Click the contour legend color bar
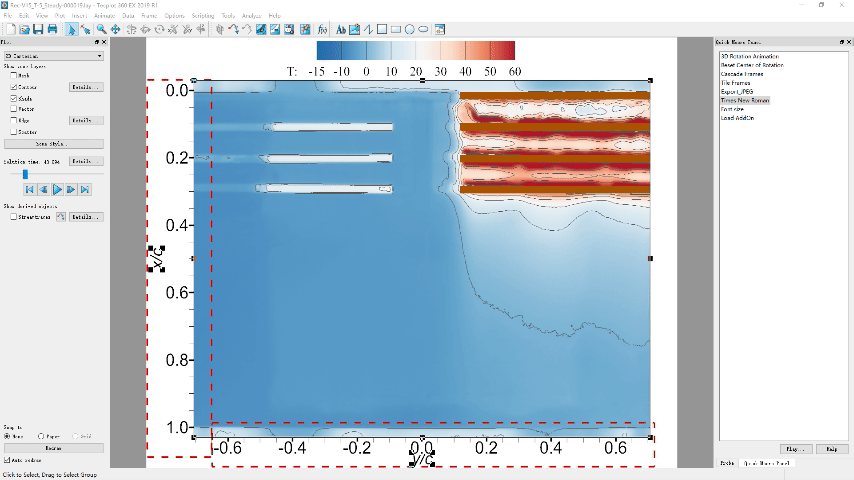Image resolution: width=854 pixels, height=480 pixels. pyautogui.click(x=416, y=51)
